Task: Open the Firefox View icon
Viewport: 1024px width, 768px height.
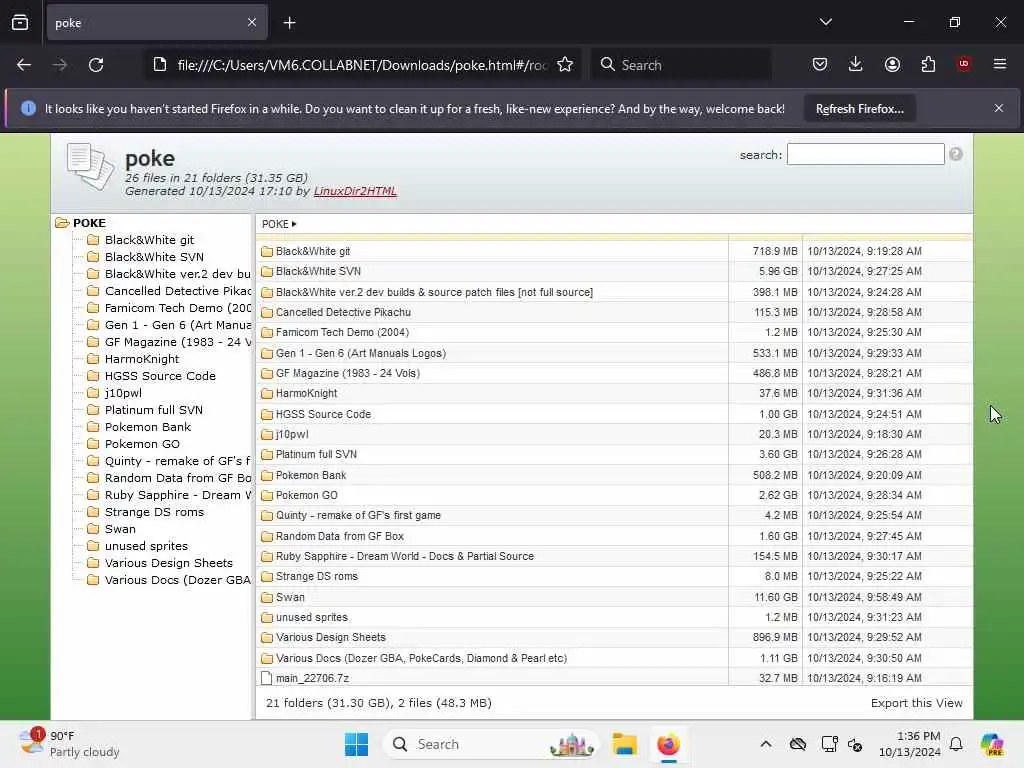Action: pyautogui.click(x=20, y=23)
